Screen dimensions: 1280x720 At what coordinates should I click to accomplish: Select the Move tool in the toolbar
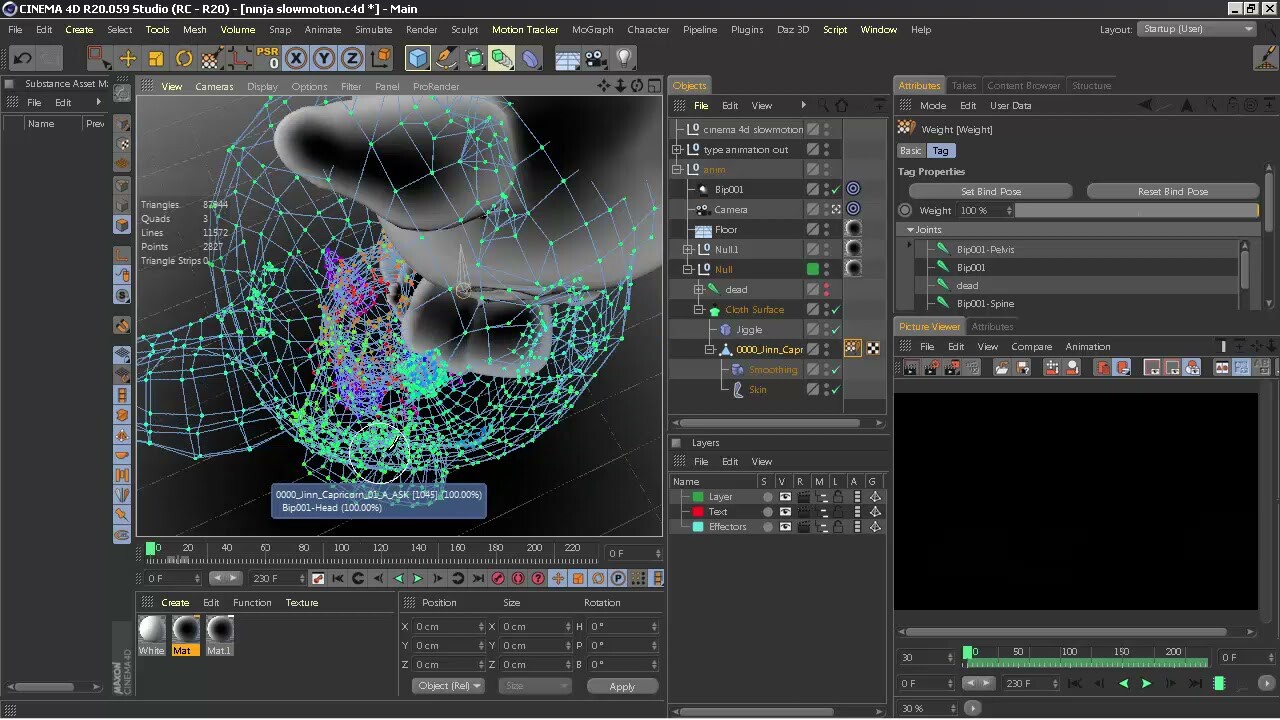[x=128, y=58]
